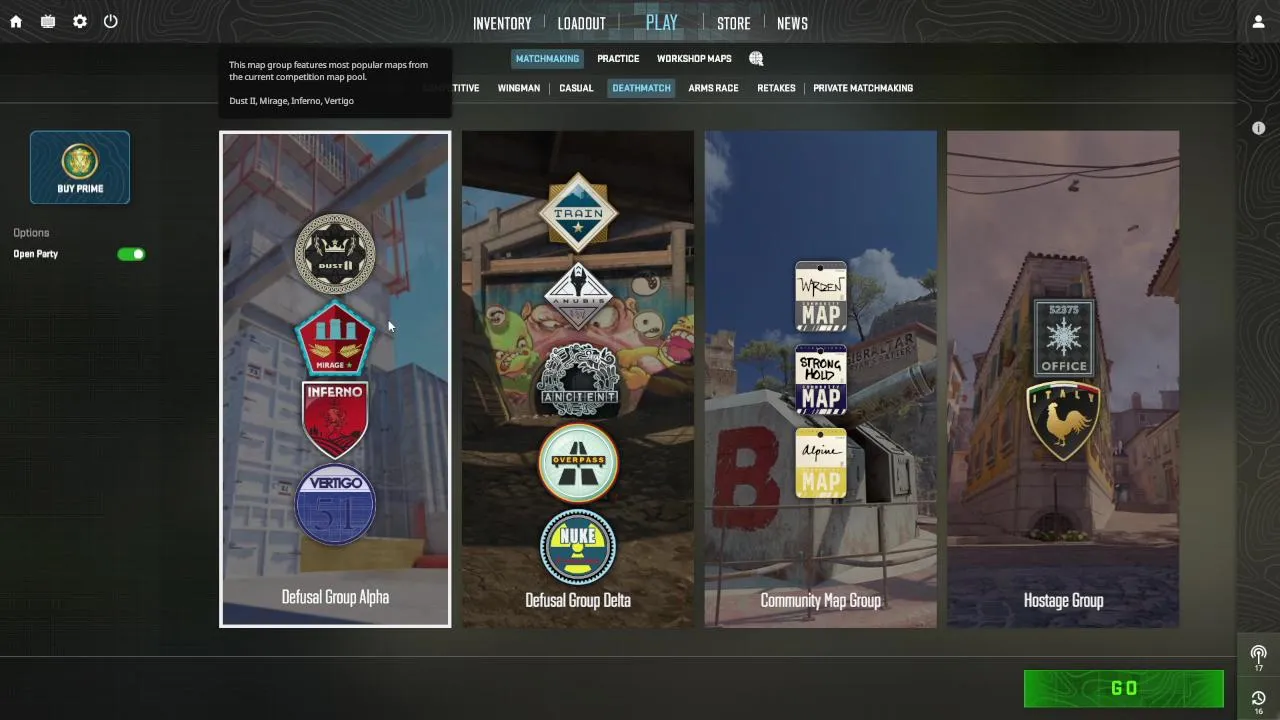Screen dimensions: 1280x720
Task: Click the Options heading text
Action: click(31, 233)
